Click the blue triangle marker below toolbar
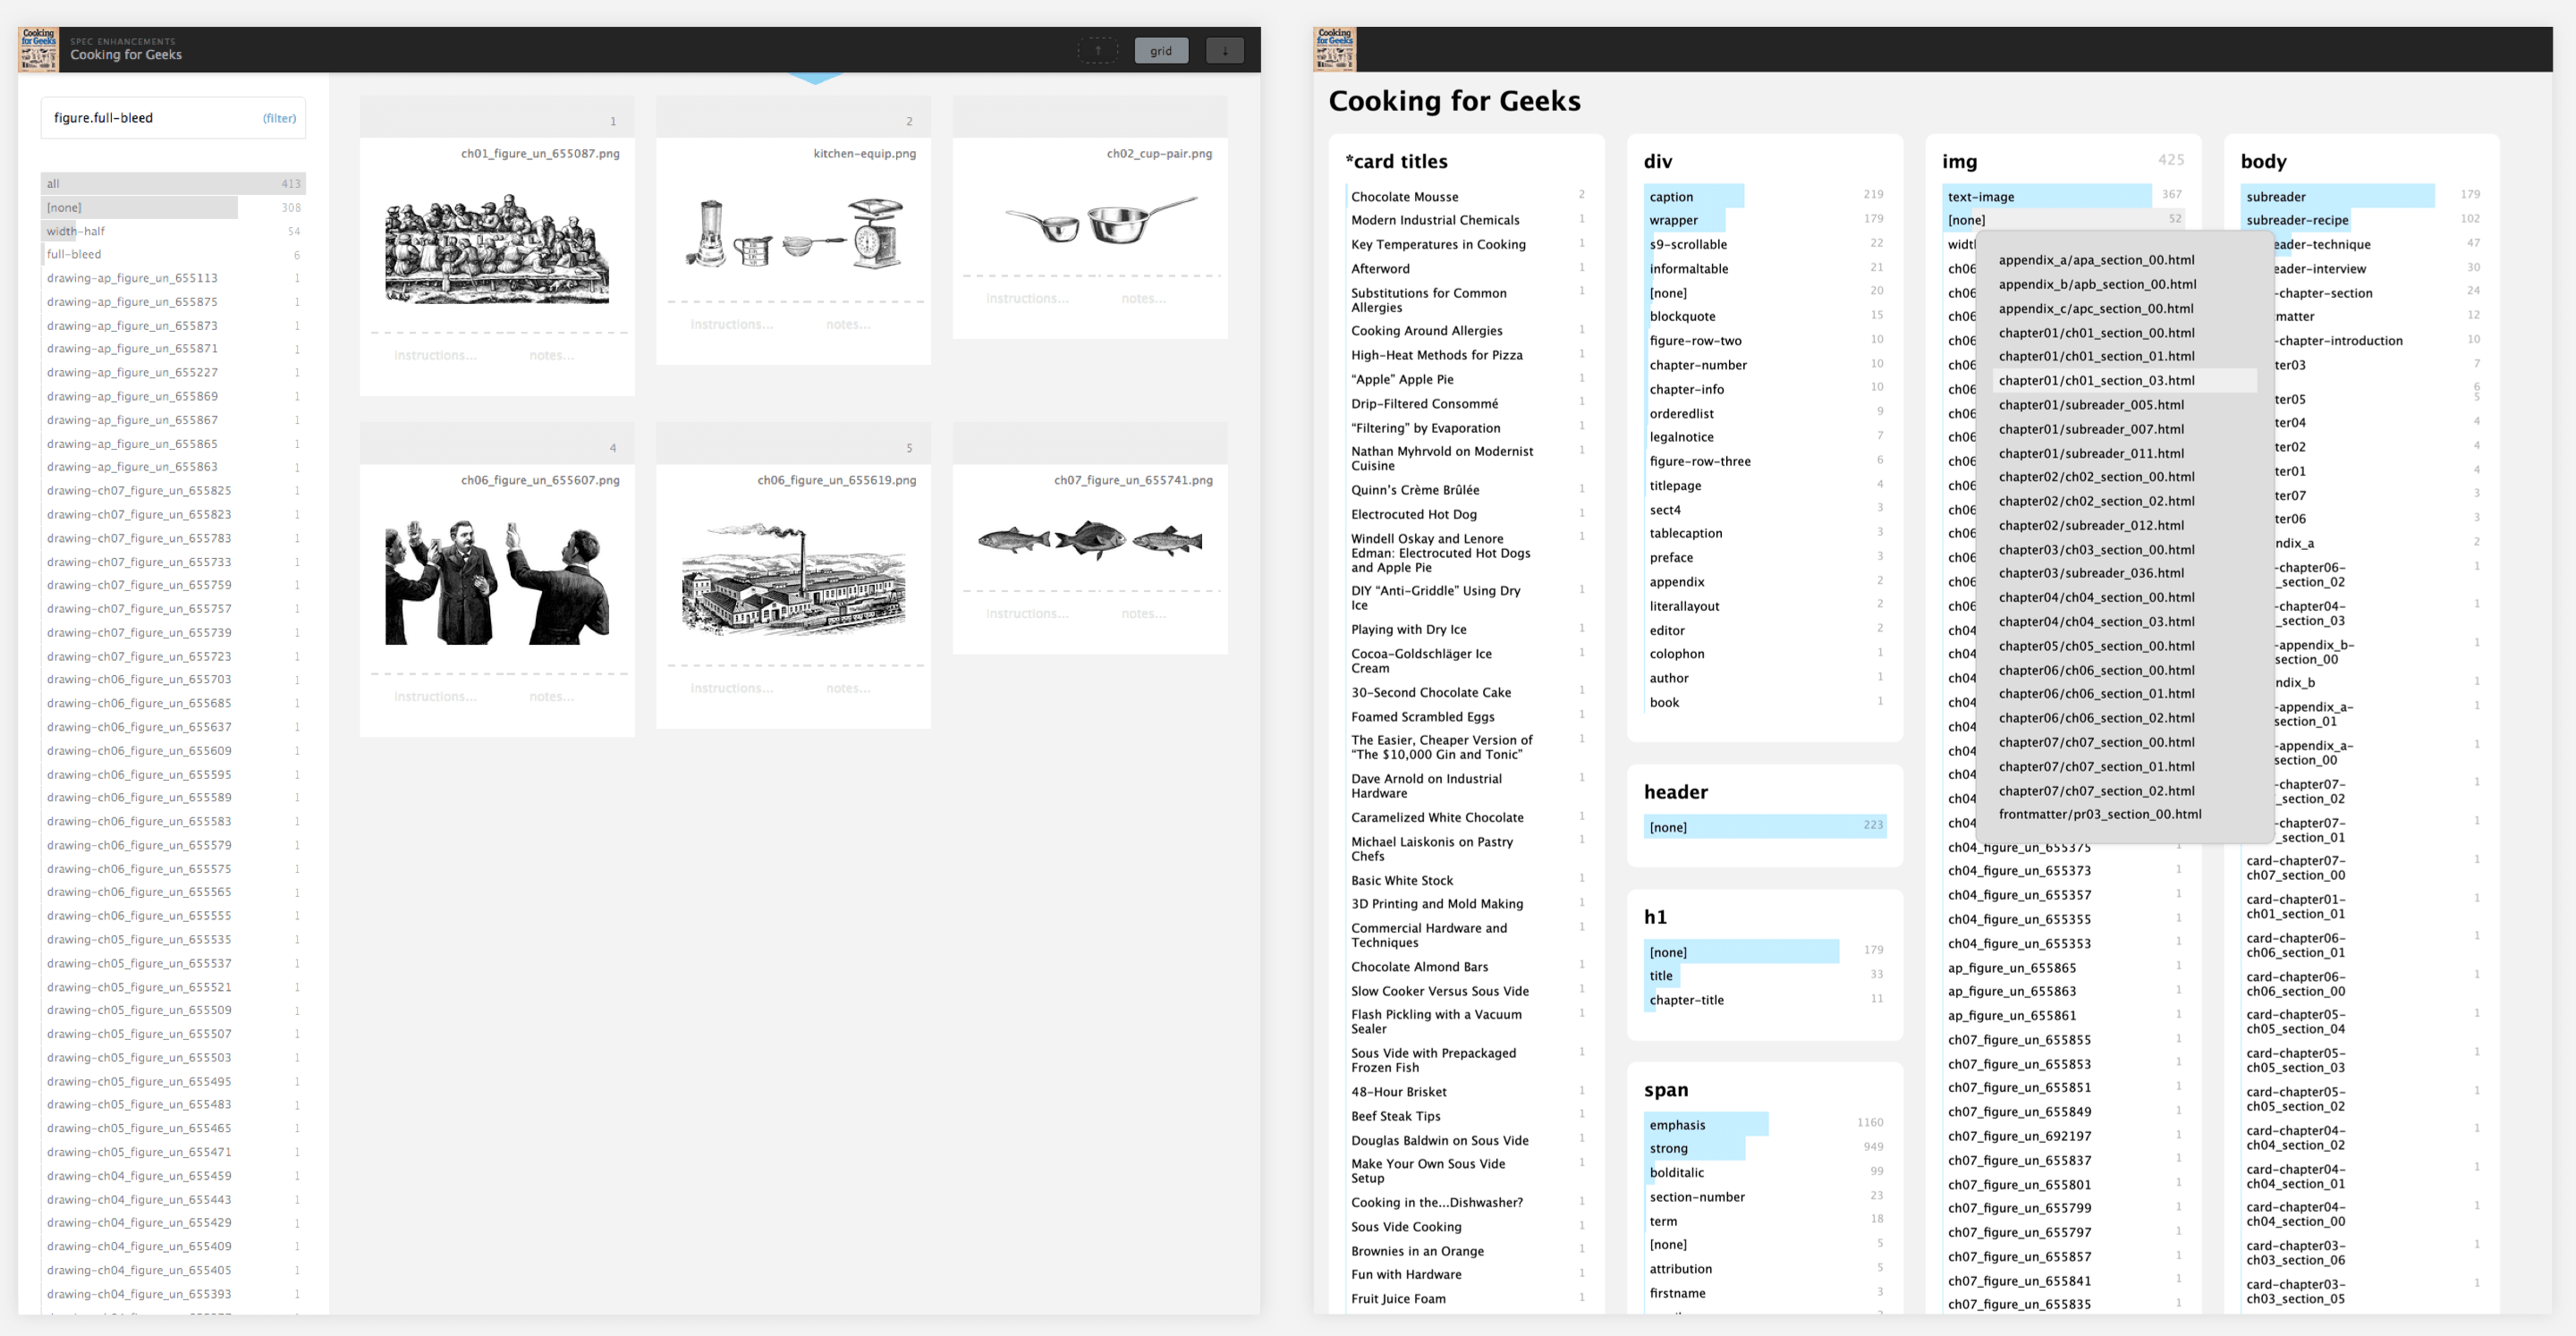The image size is (2576, 1336). 815,78
